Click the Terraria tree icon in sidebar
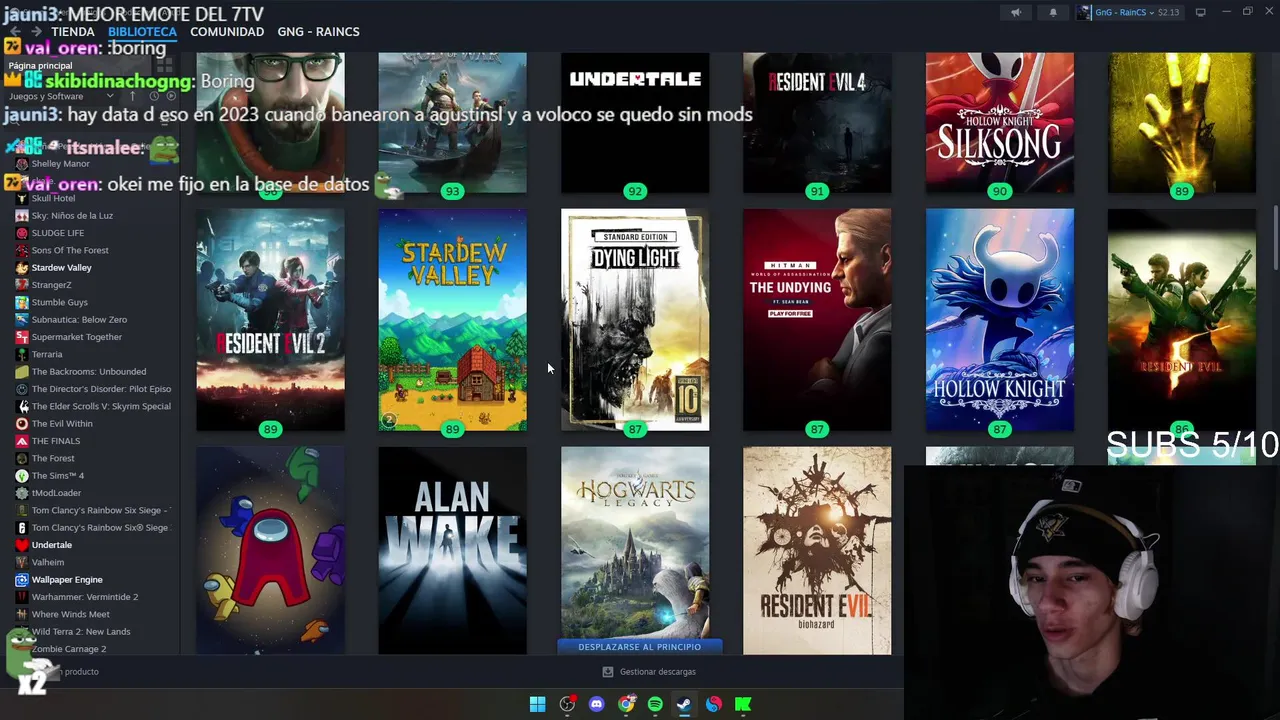 click(x=22, y=354)
